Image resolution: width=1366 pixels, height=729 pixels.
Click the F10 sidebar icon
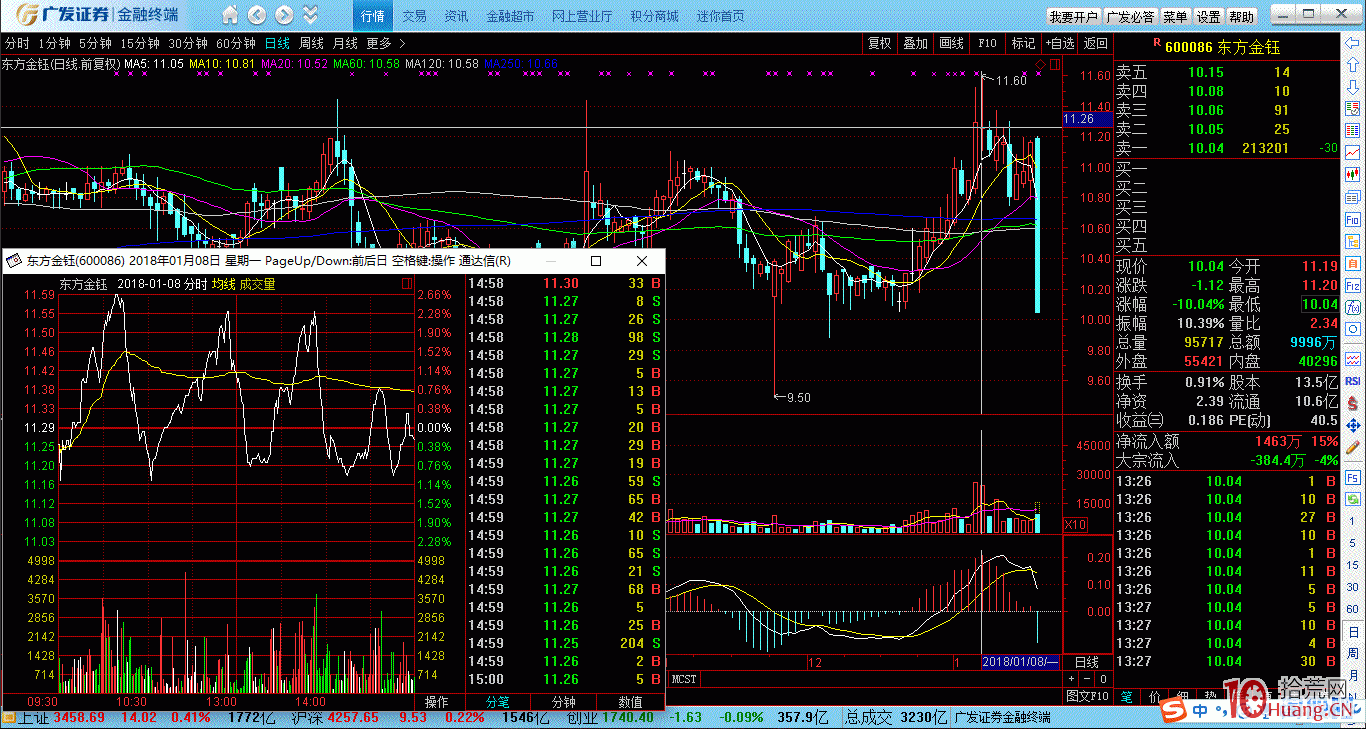click(x=1352, y=219)
